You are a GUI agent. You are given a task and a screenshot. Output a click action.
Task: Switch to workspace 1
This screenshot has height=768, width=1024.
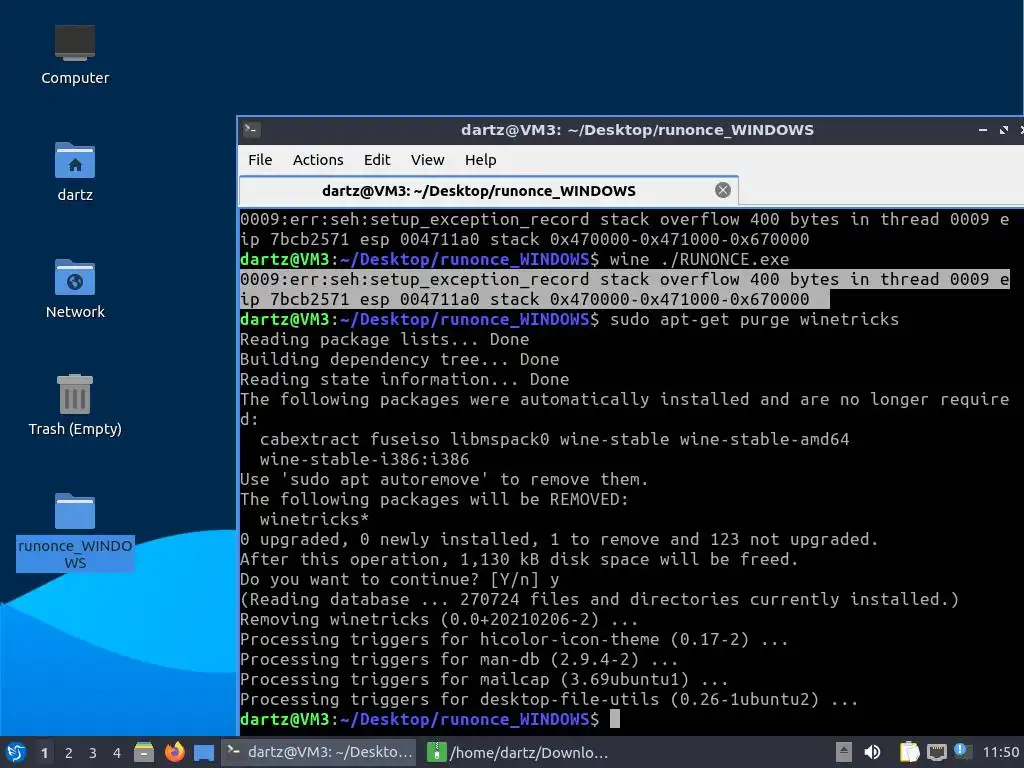(x=44, y=753)
